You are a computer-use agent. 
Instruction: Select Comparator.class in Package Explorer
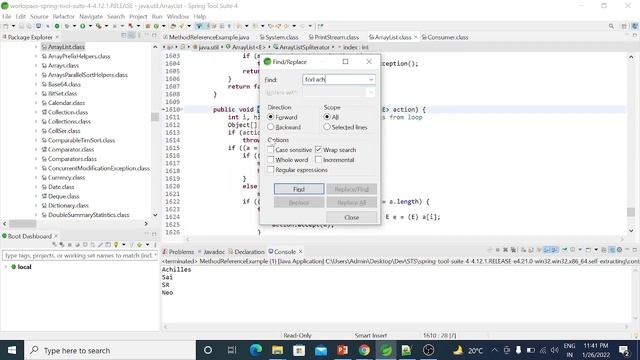(71, 149)
